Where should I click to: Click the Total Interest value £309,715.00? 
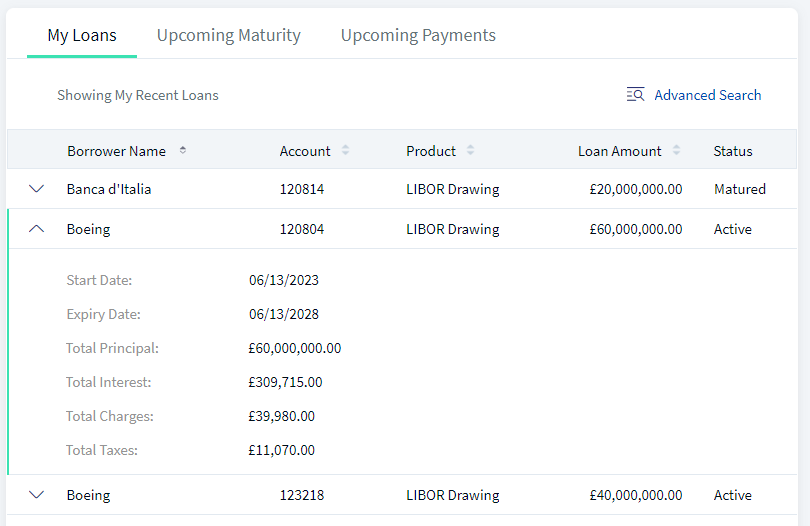(x=285, y=382)
